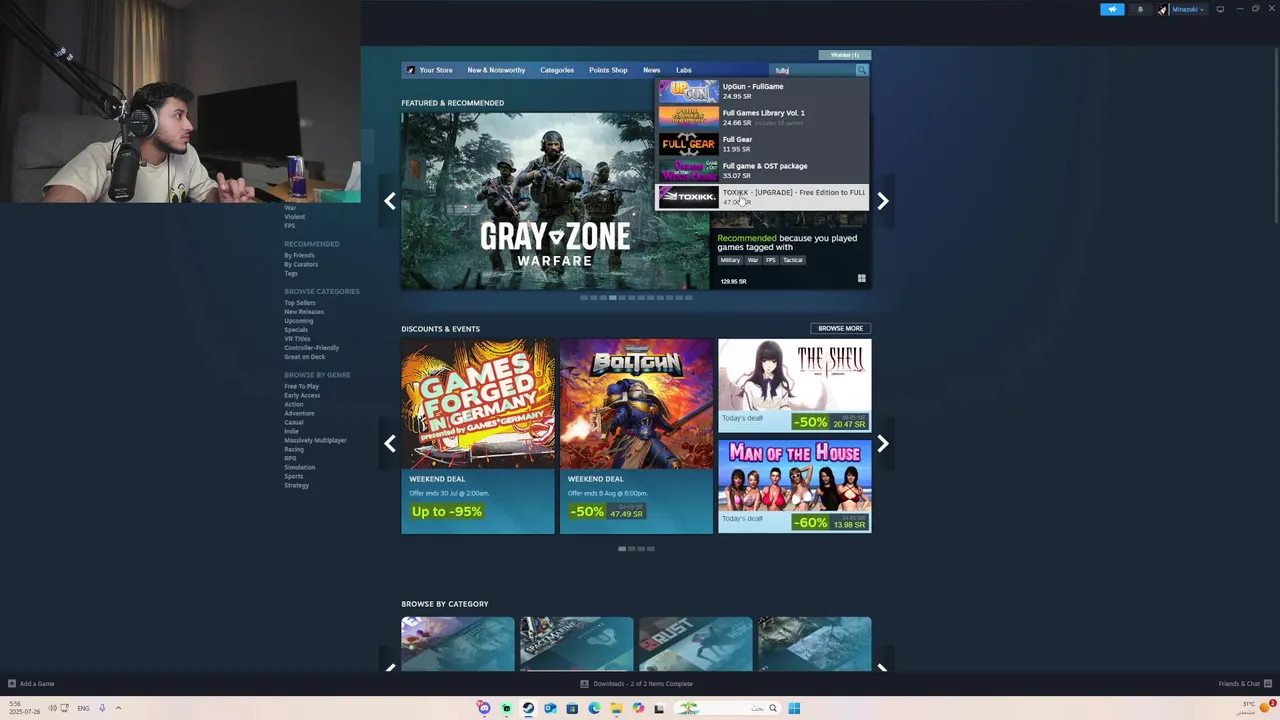Open Top Sellers category link
1280x720 pixels.
click(300, 303)
